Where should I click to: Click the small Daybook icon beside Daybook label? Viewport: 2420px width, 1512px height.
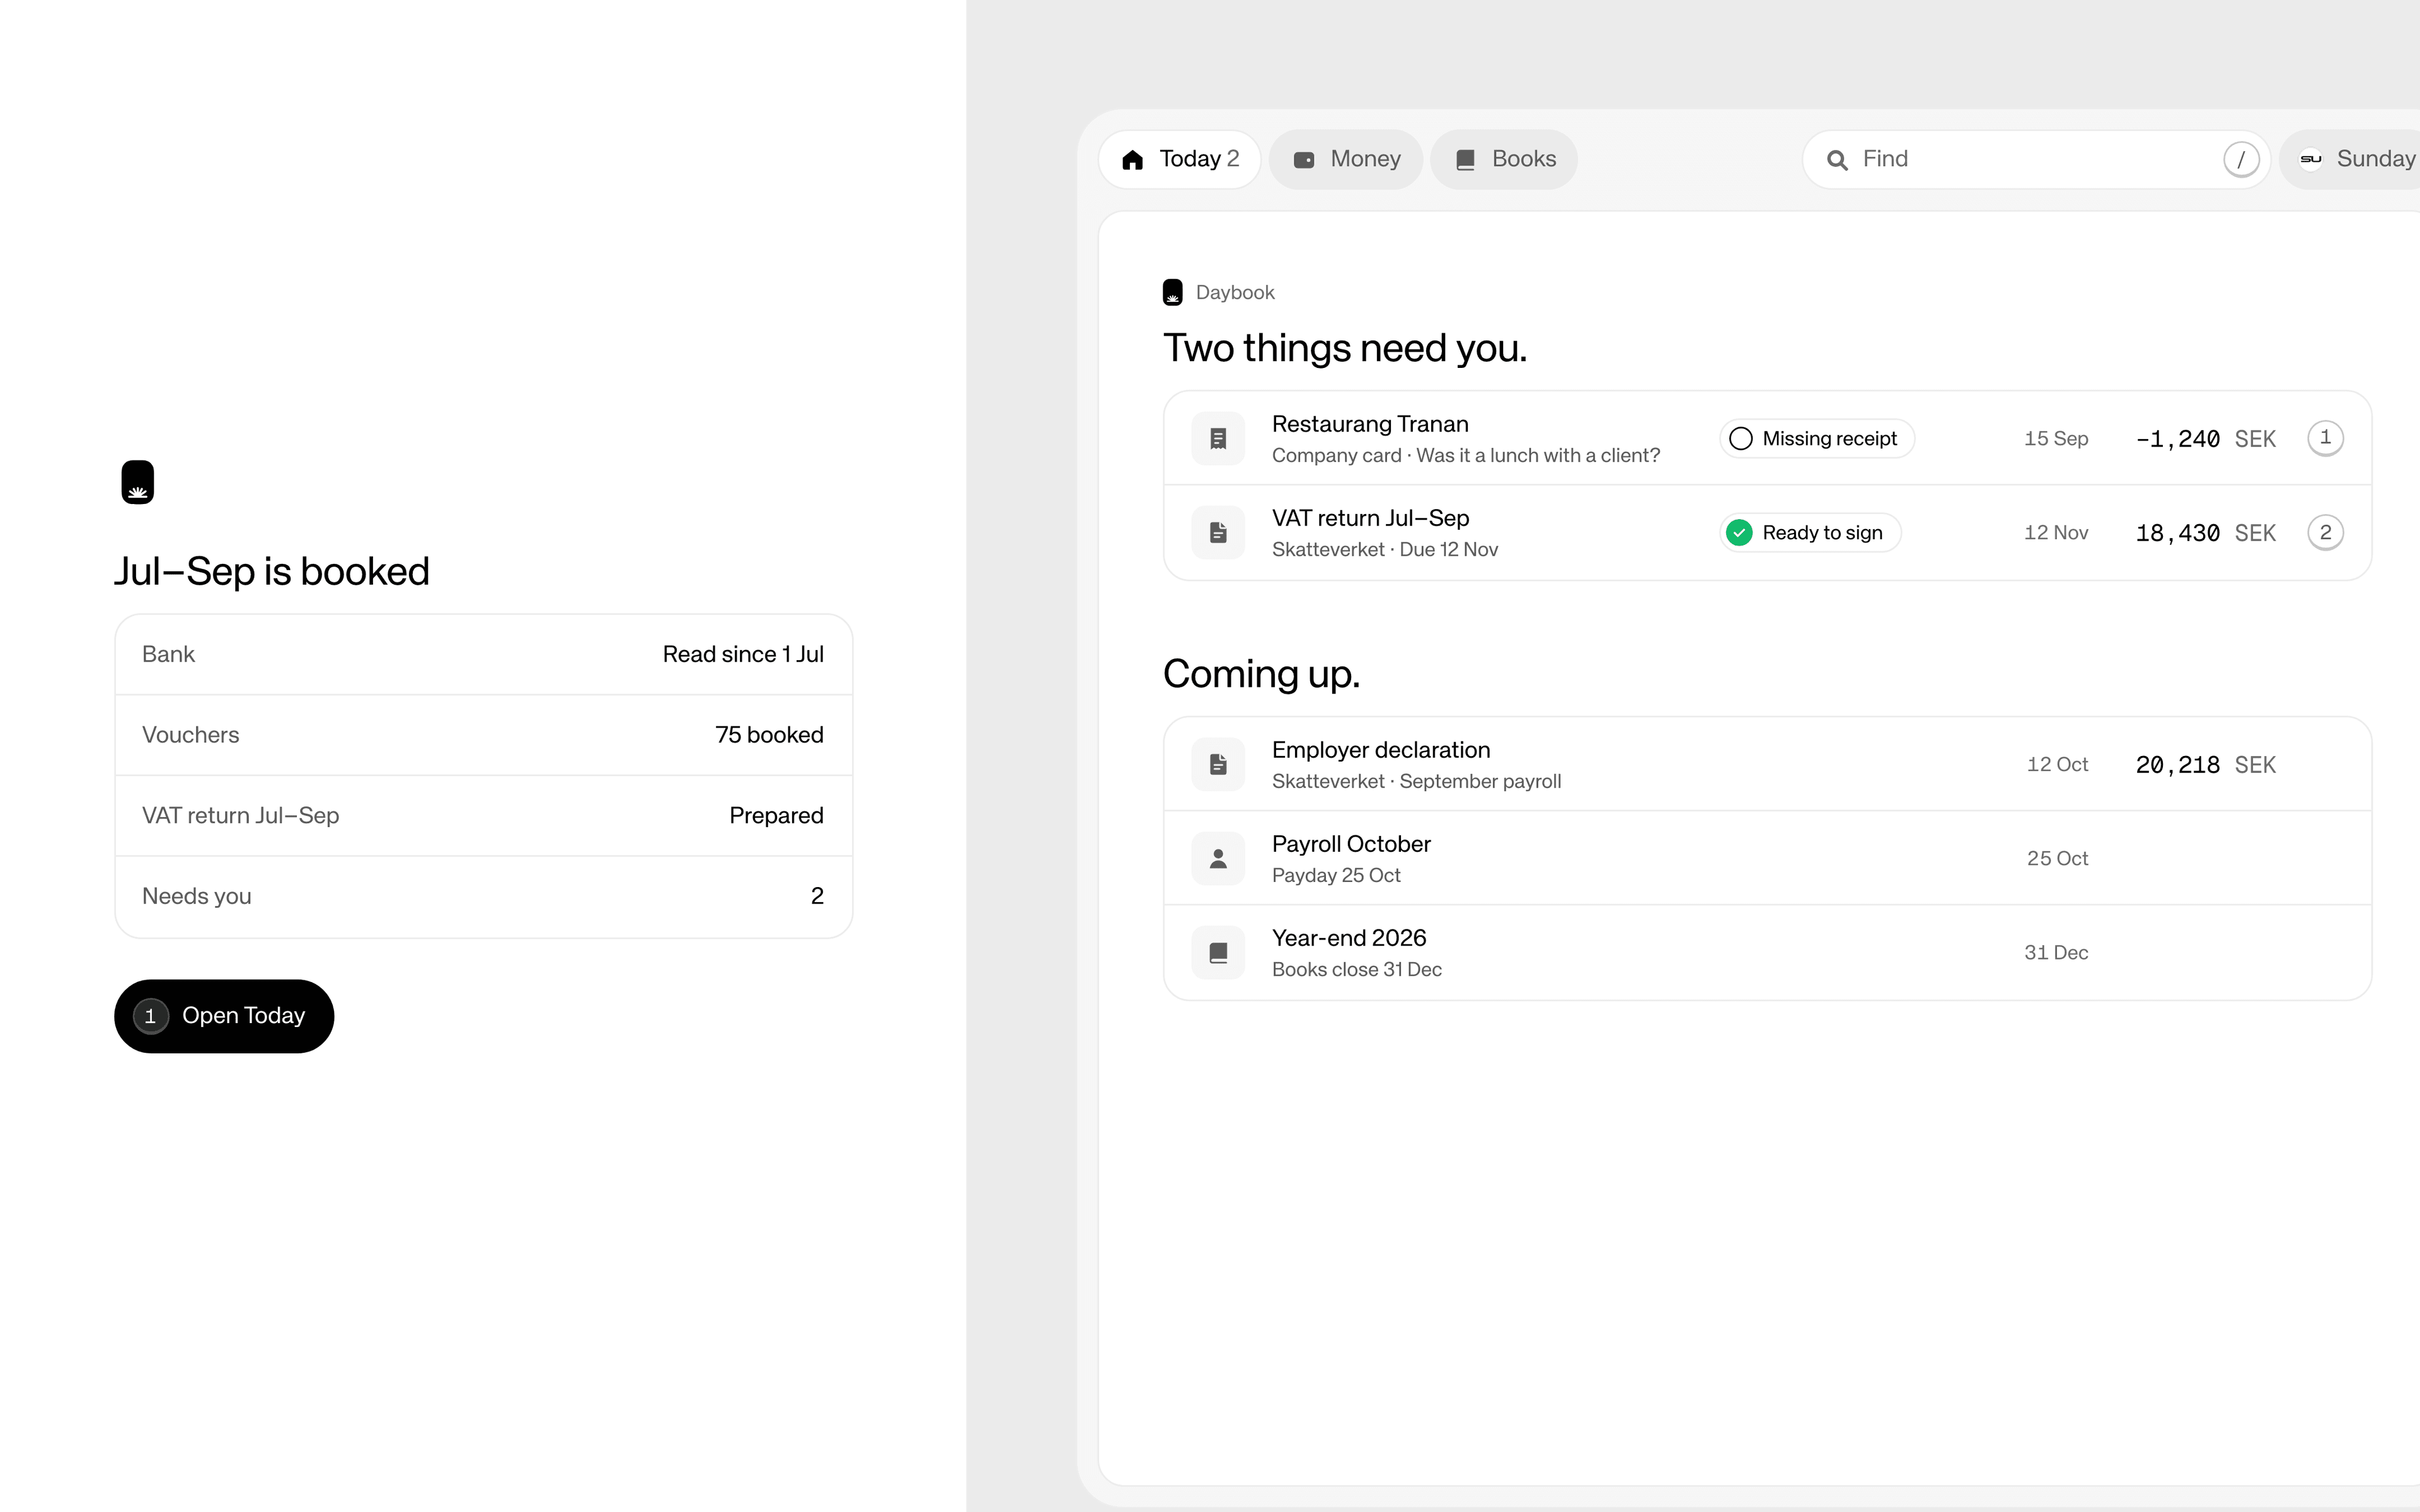[x=1173, y=292]
